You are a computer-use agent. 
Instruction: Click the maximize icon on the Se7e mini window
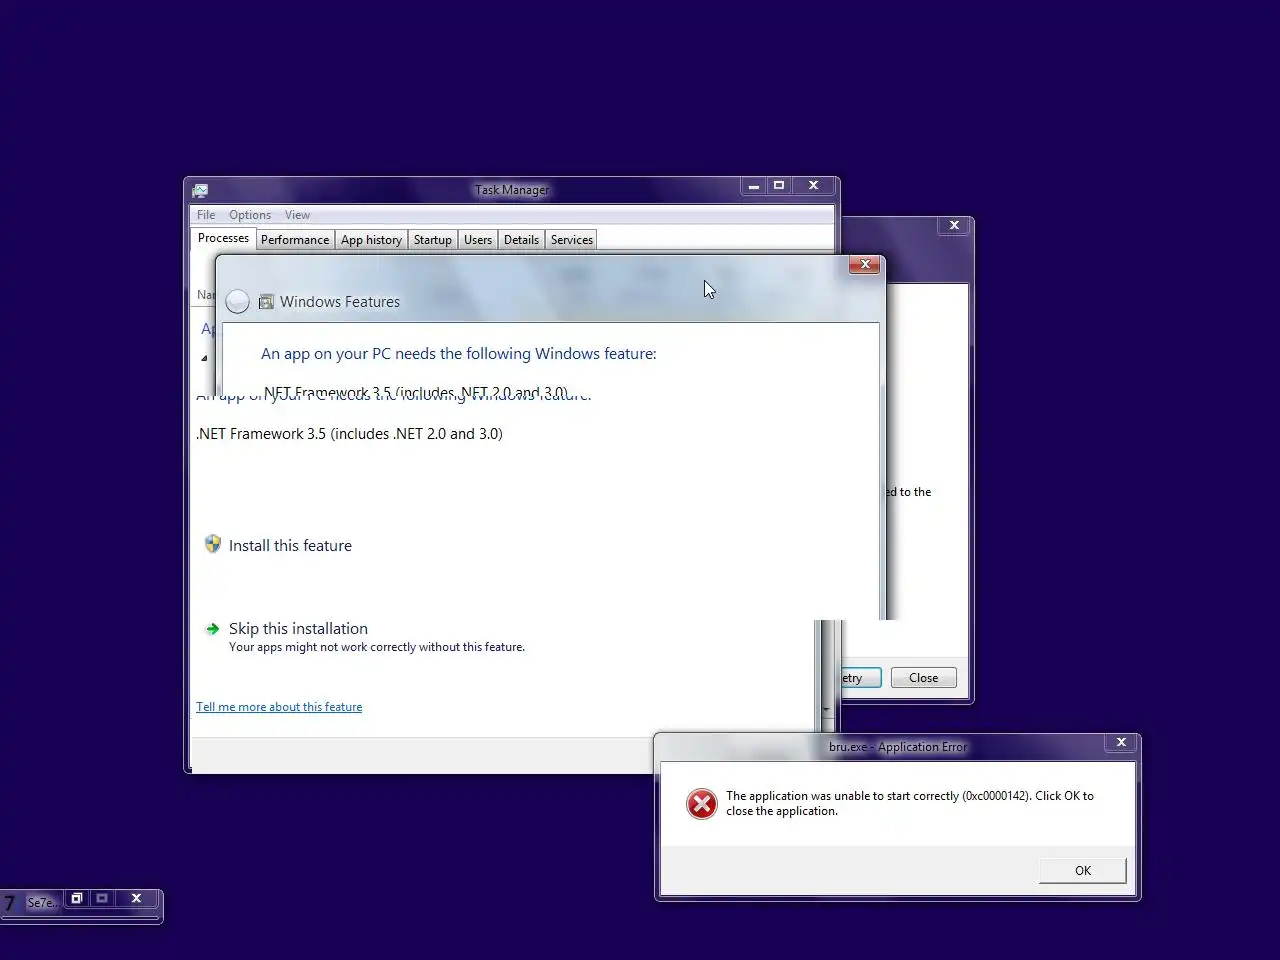pos(101,898)
